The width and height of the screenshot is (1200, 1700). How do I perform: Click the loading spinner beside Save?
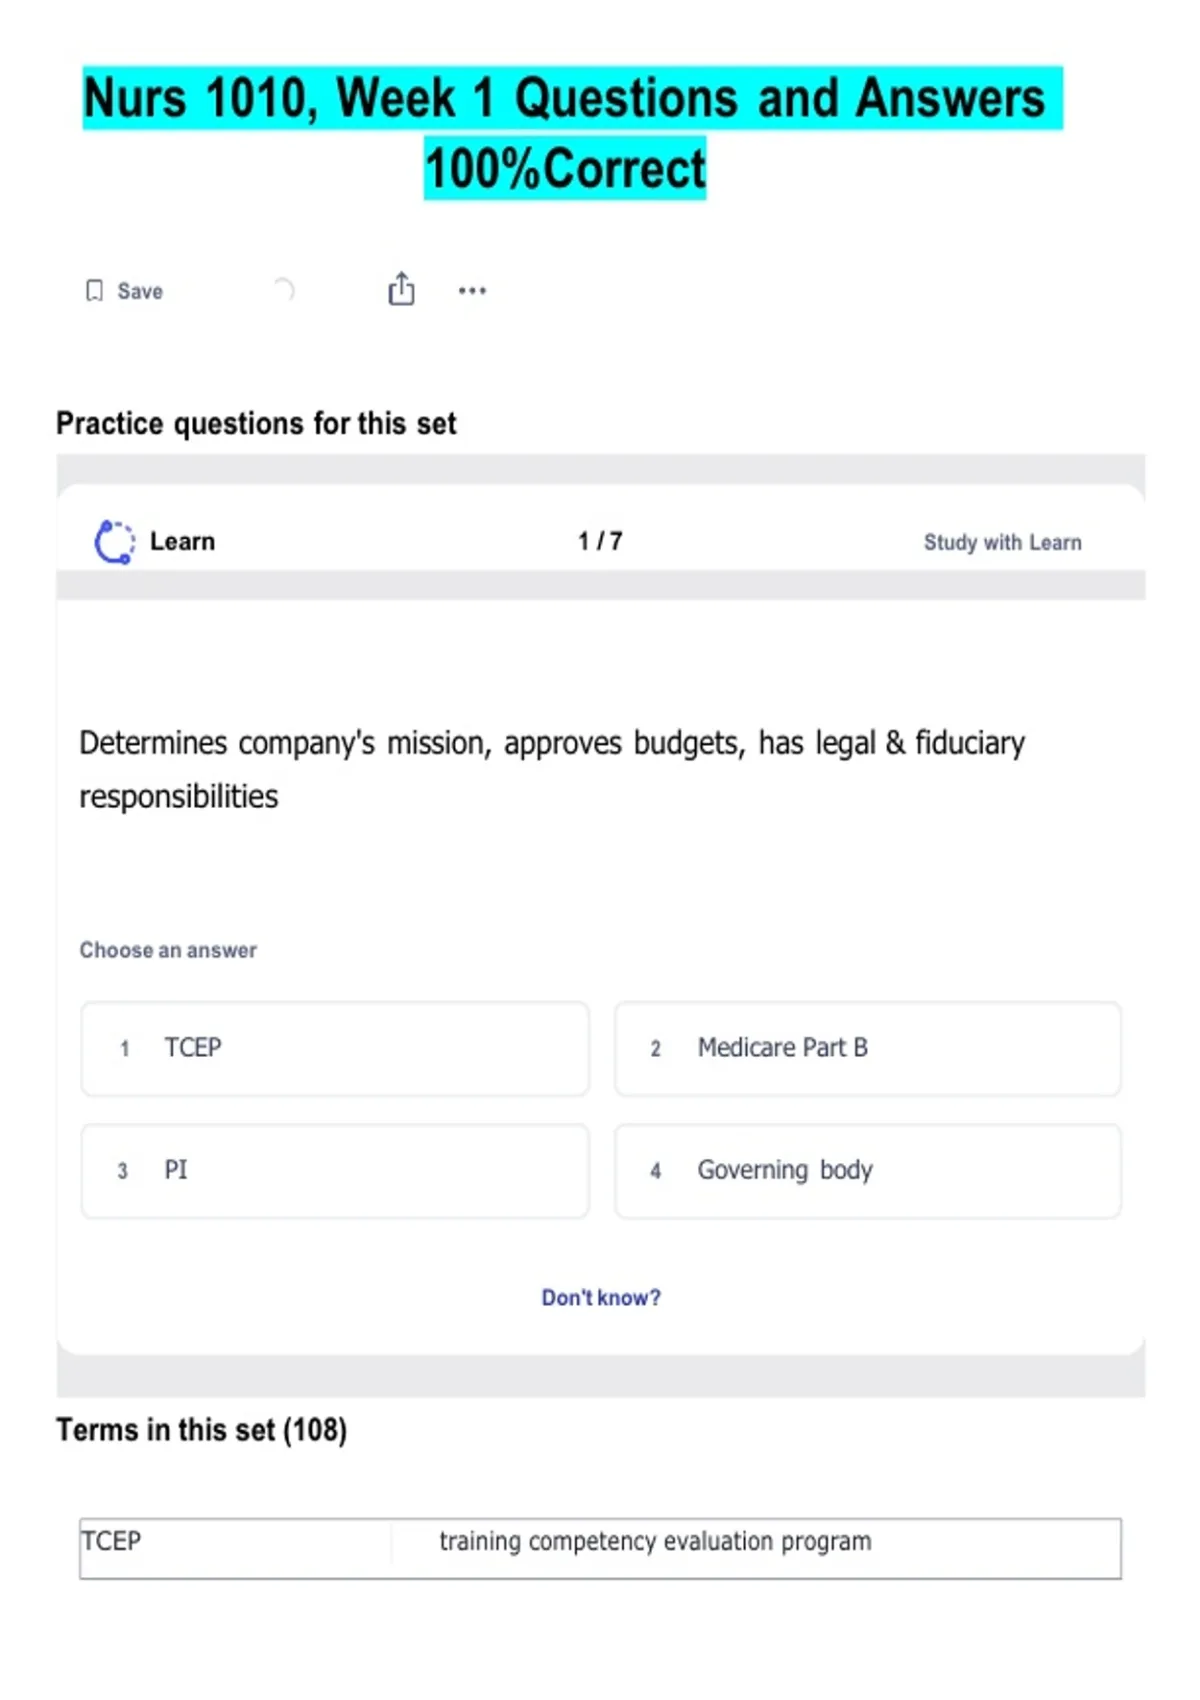point(283,290)
